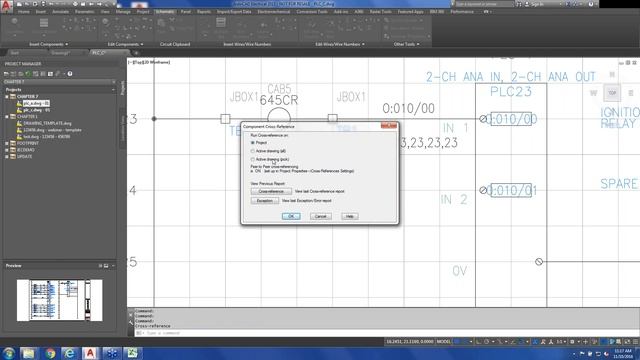Open Project Manager help icon

pos(70,74)
